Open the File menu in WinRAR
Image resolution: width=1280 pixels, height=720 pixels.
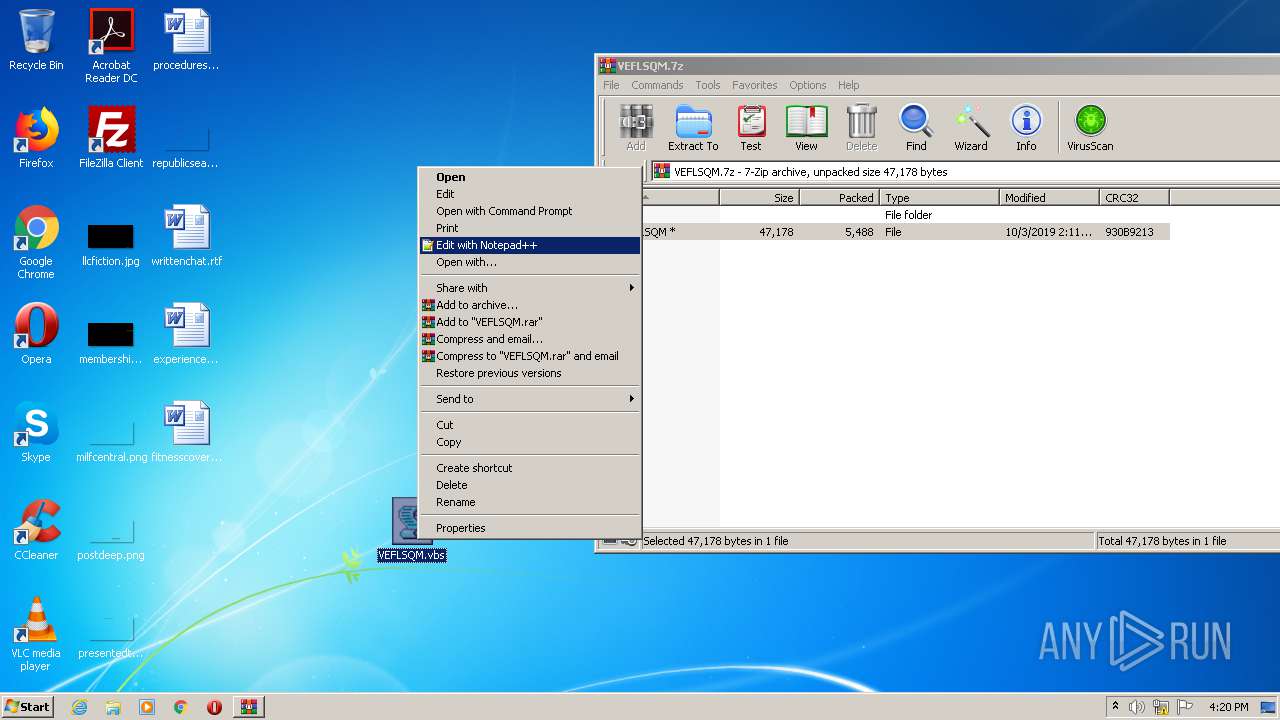[611, 85]
